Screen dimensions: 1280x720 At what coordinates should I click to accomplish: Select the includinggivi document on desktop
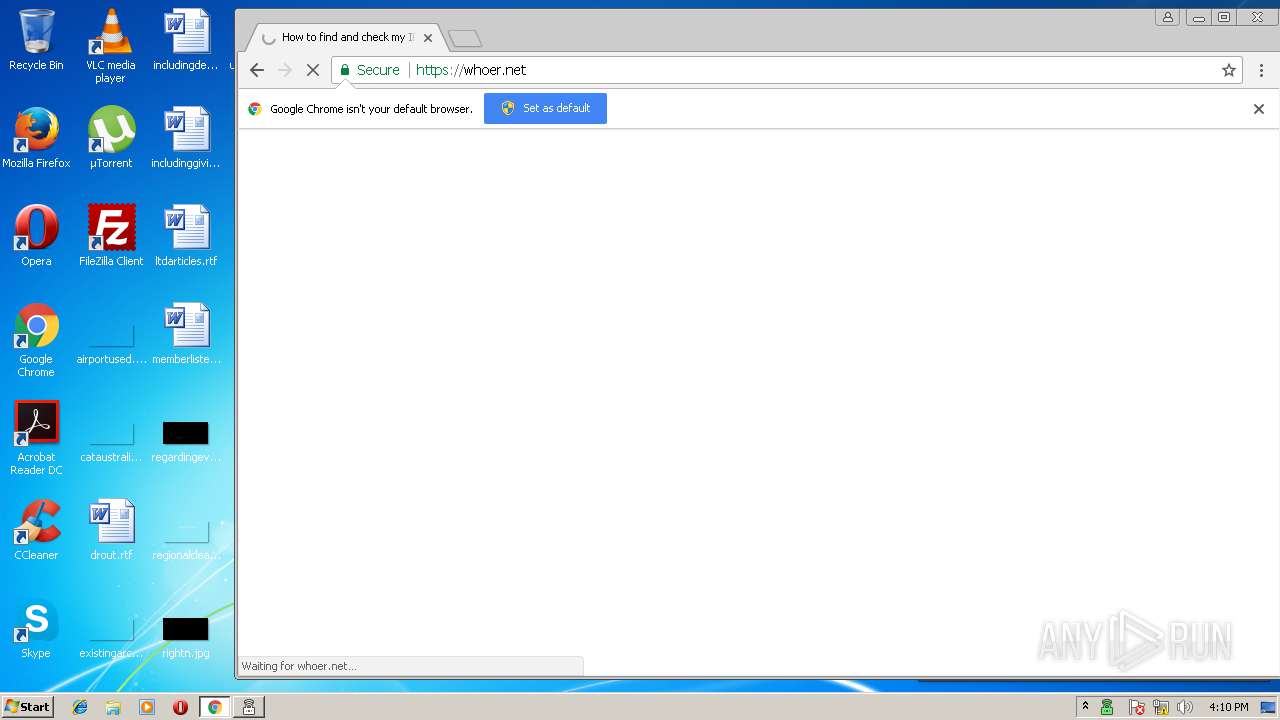[x=186, y=138]
